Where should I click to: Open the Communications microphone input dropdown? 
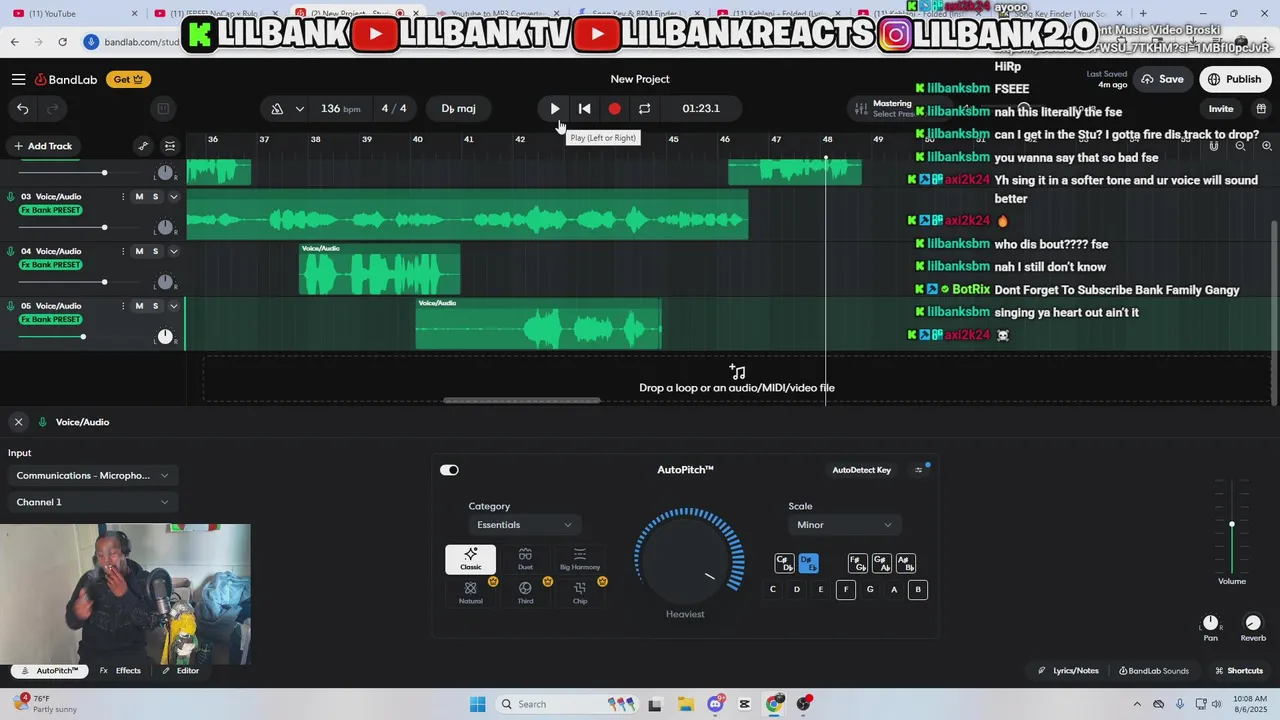pos(92,476)
